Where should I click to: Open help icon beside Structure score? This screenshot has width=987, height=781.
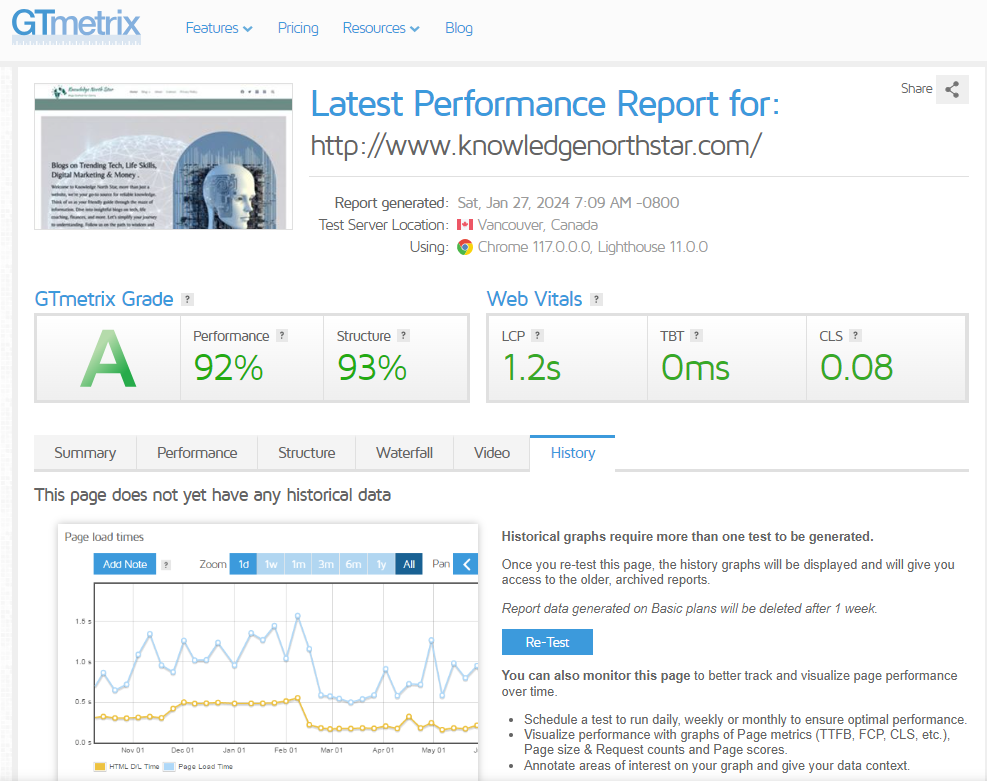point(403,335)
